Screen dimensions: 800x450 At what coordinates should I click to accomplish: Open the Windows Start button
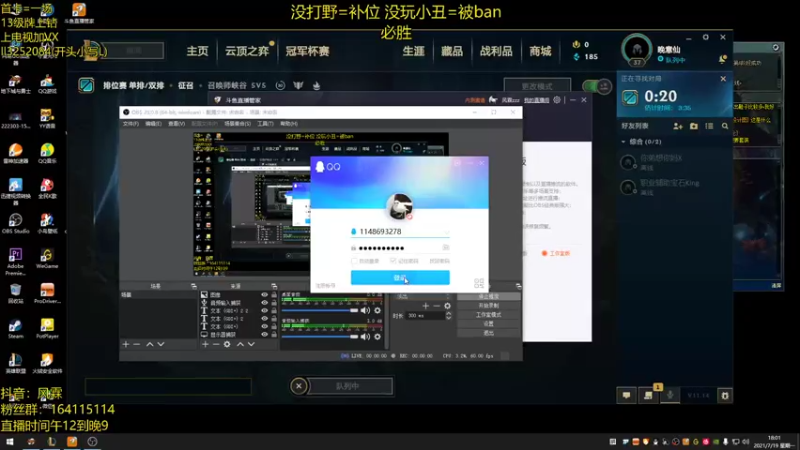point(10,442)
